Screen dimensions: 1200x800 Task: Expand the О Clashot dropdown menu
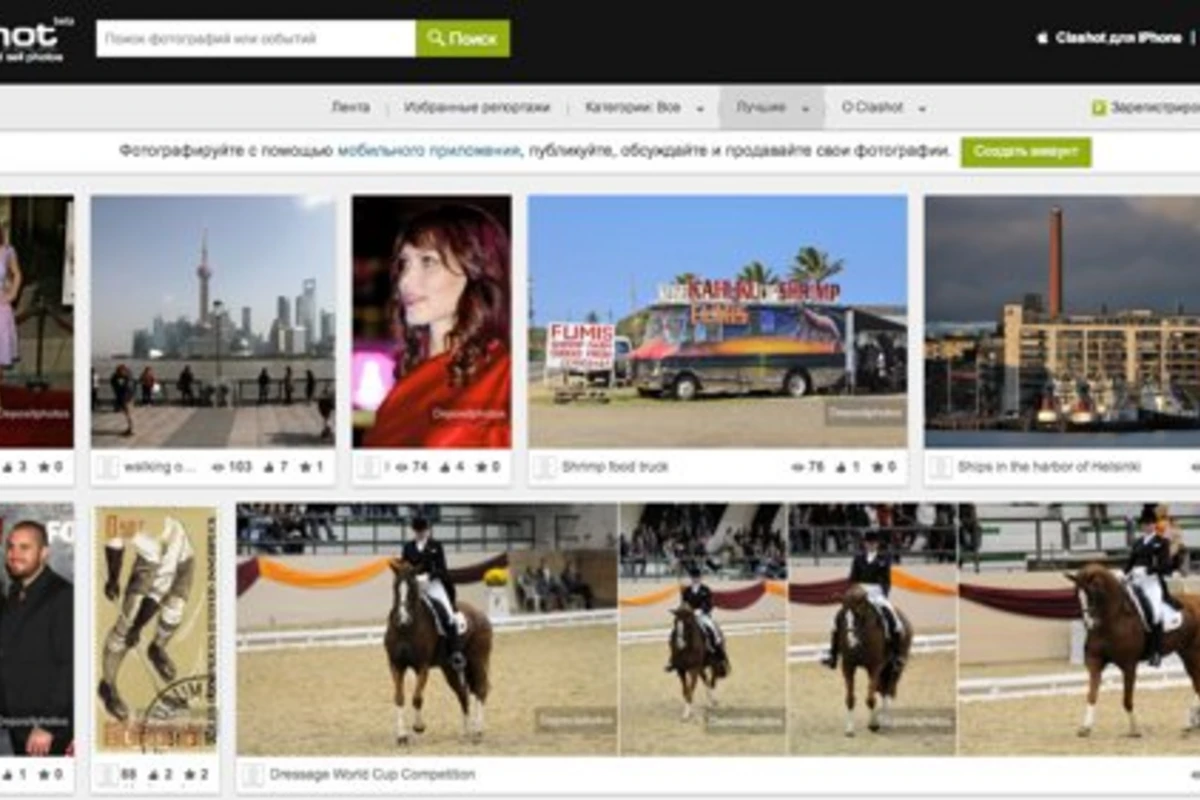coord(883,108)
